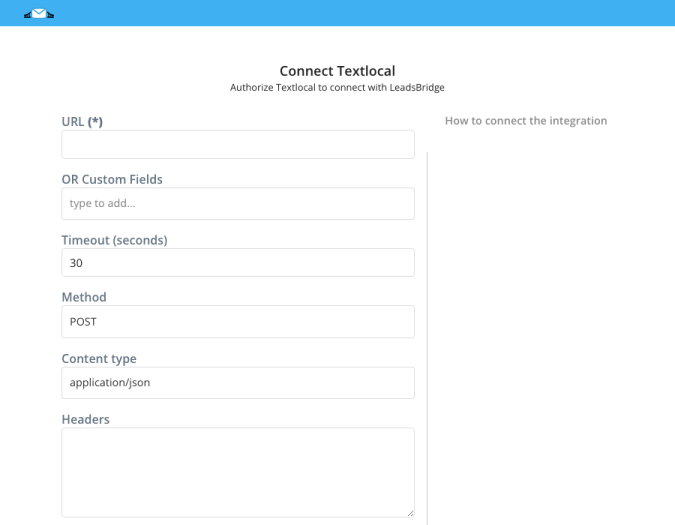675x525 pixels.
Task: Click the 'Timeout (seconds)' label
Action: coord(115,240)
